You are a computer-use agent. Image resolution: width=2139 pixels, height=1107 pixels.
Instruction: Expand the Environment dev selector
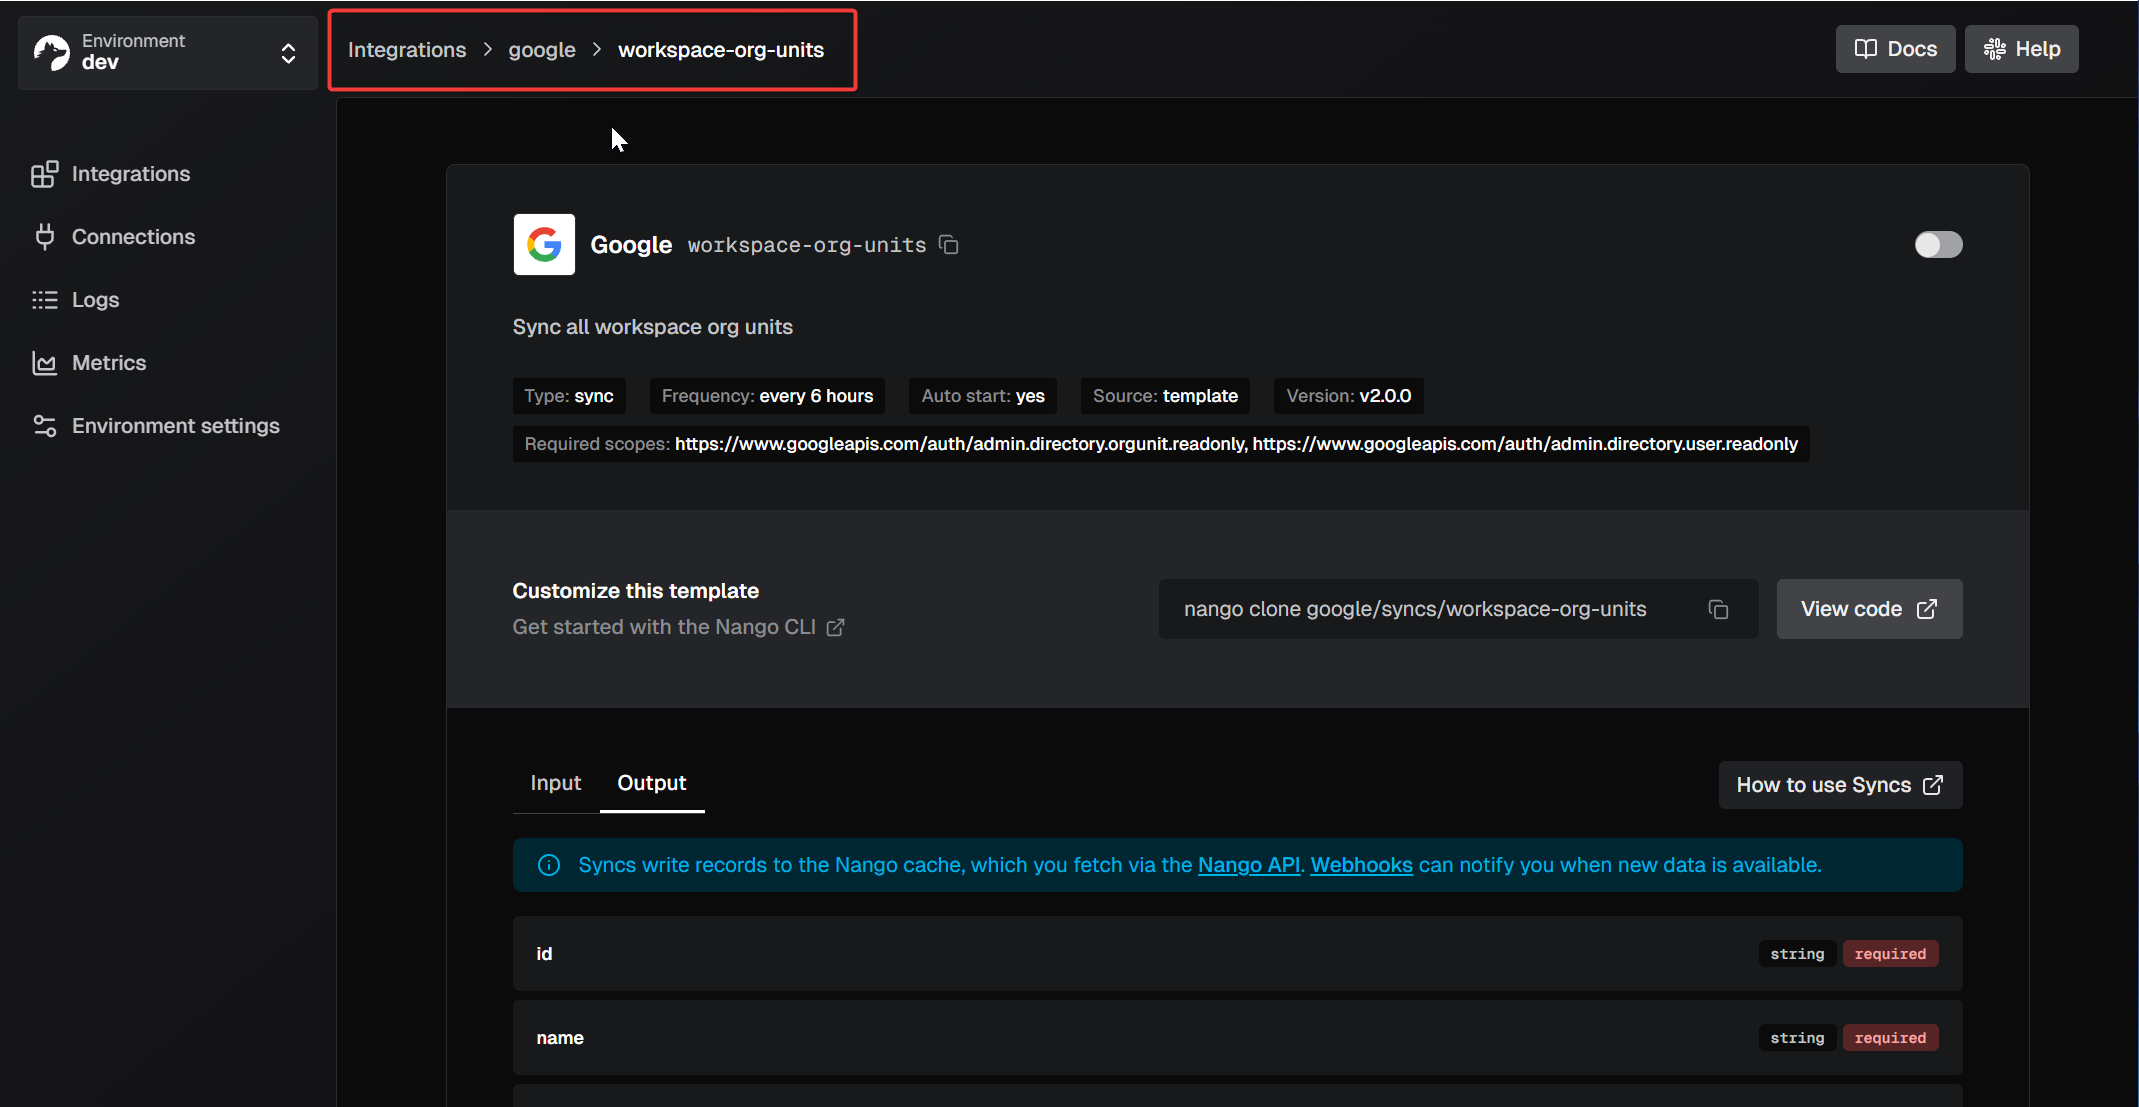point(288,52)
